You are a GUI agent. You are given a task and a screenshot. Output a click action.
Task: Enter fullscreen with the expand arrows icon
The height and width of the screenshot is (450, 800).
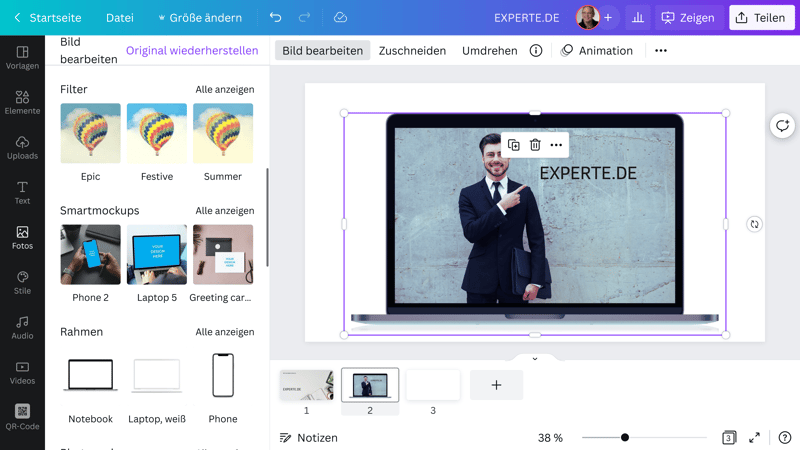[x=755, y=437]
